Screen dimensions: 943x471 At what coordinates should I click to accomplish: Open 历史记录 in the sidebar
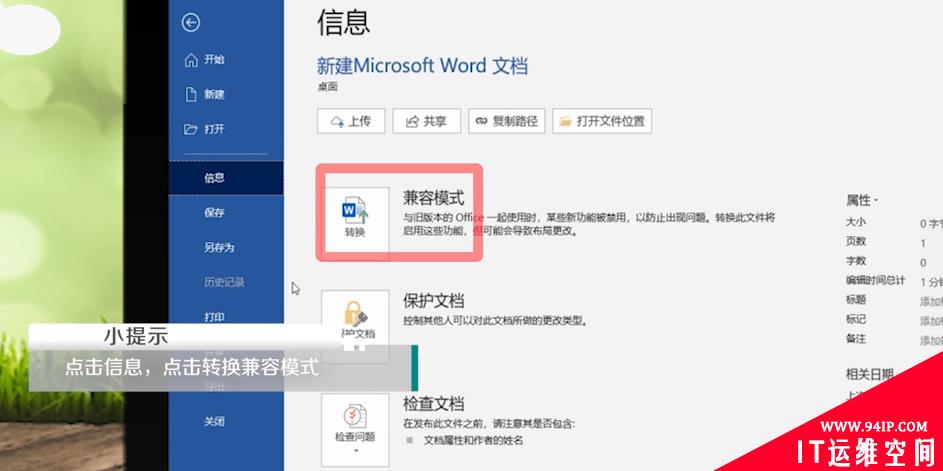click(224, 282)
